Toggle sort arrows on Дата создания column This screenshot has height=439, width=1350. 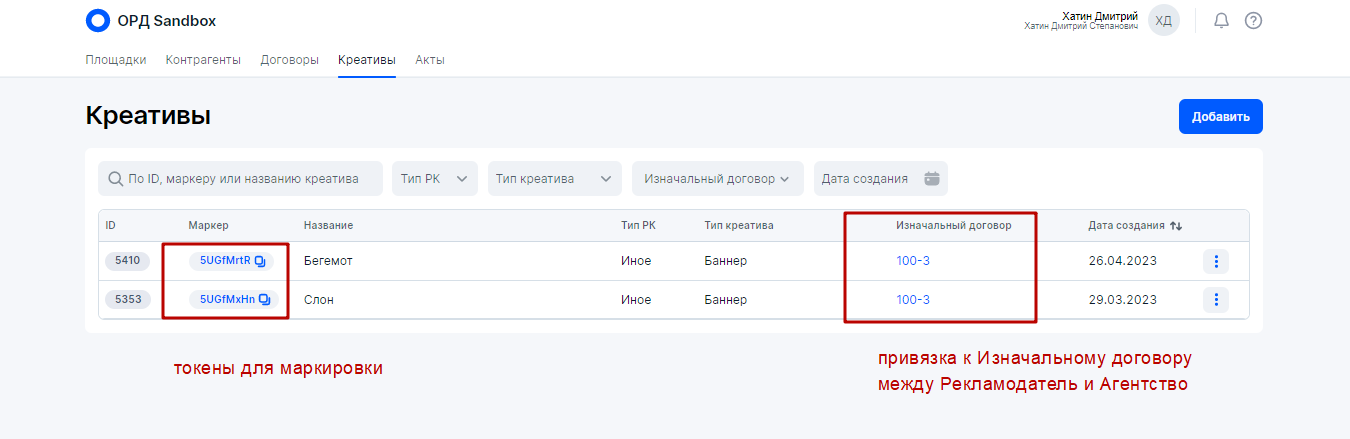pyautogui.click(x=1176, y=226)
